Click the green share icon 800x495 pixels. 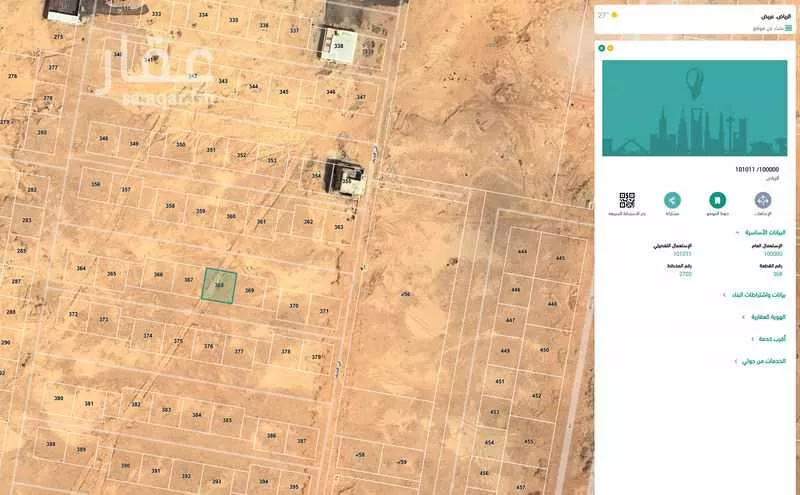(672, 201)
